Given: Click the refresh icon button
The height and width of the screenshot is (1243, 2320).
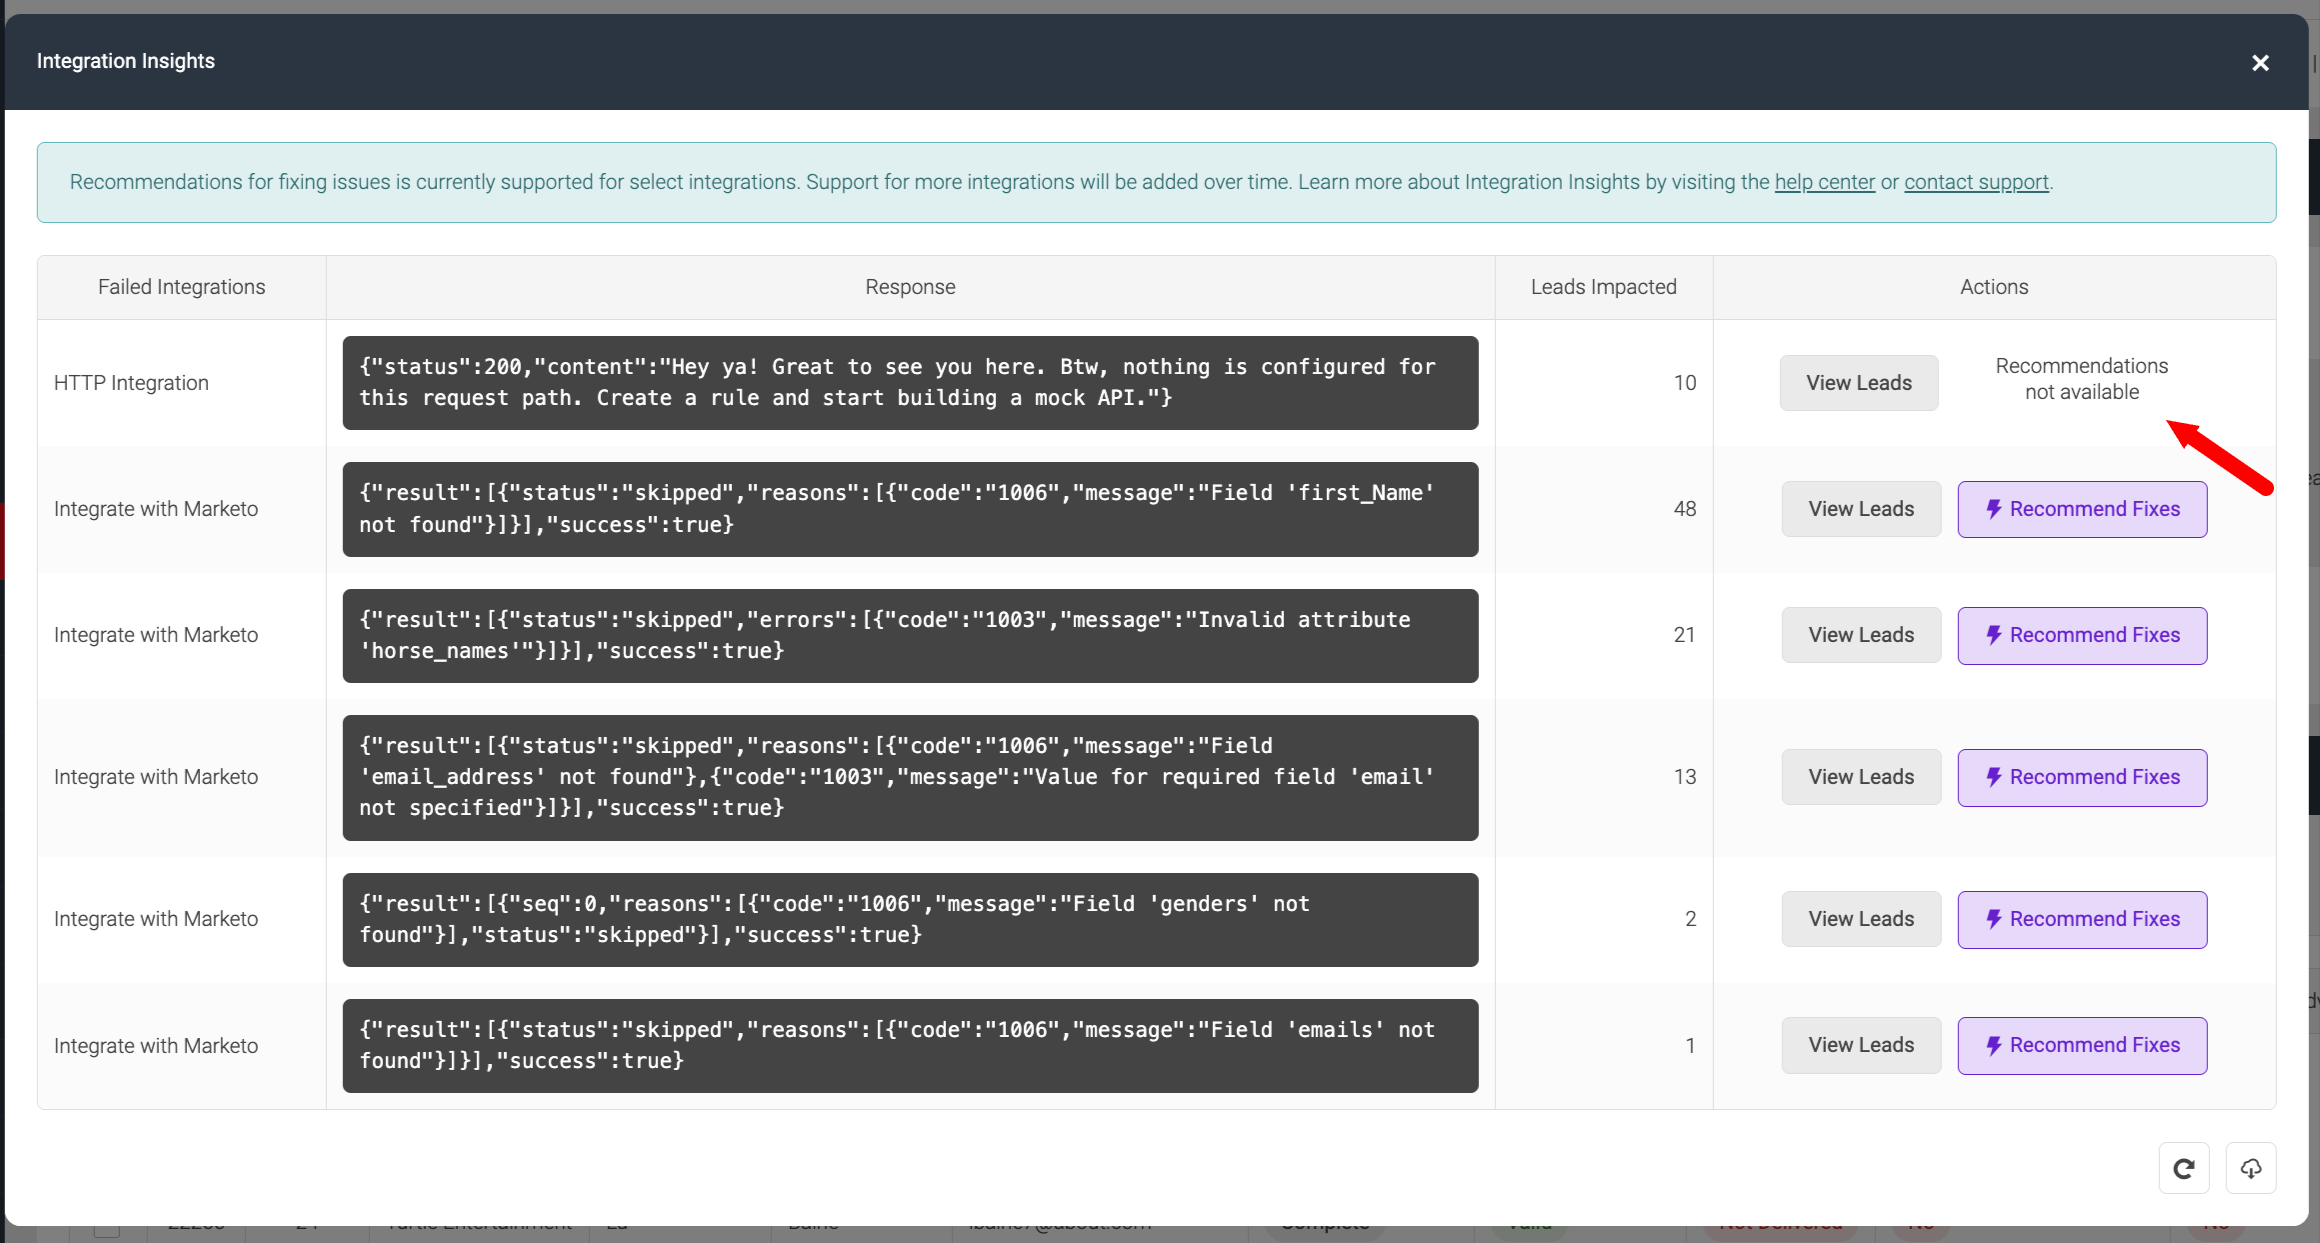Looking at the screenshot, I should click(2184, 1168).
